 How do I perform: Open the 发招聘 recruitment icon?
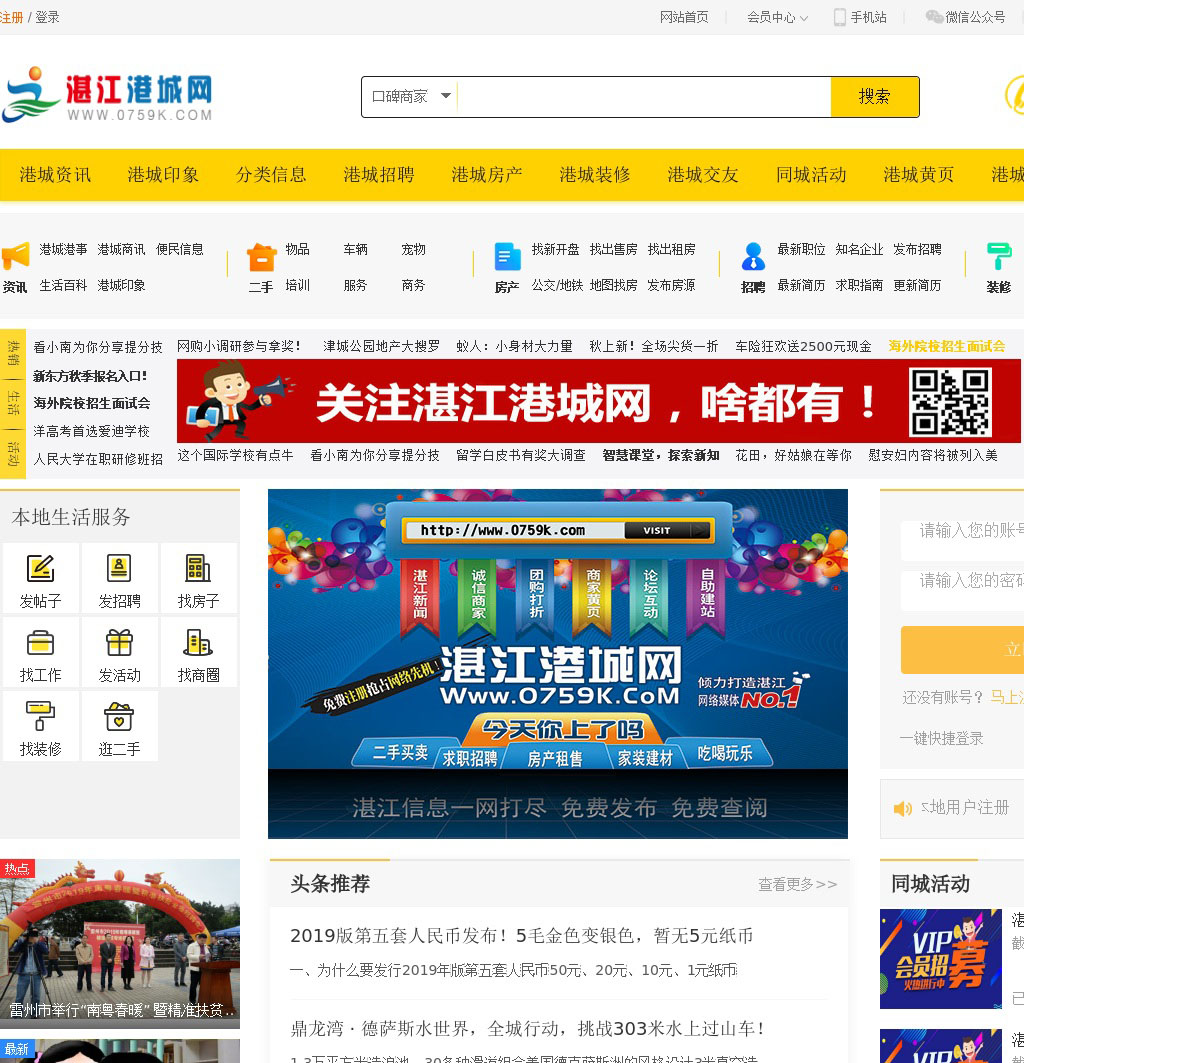[x=119, y=568]
